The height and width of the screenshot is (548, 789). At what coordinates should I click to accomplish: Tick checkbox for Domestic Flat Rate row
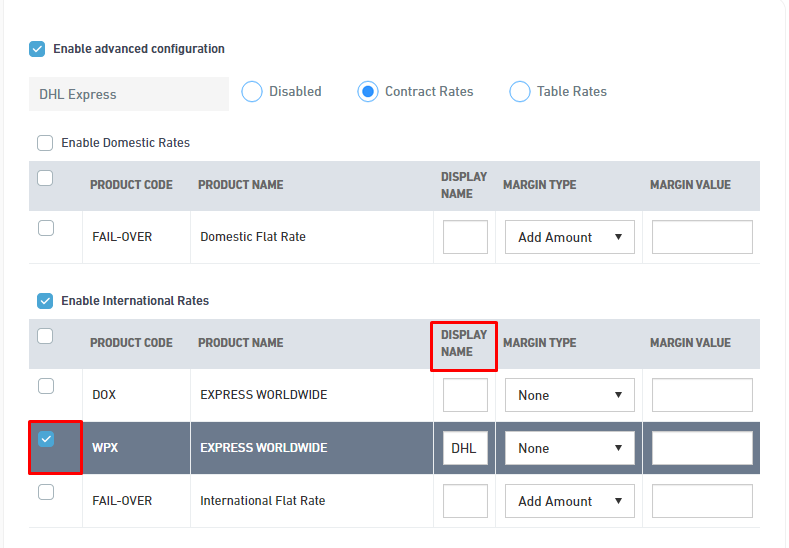point(46,228)
